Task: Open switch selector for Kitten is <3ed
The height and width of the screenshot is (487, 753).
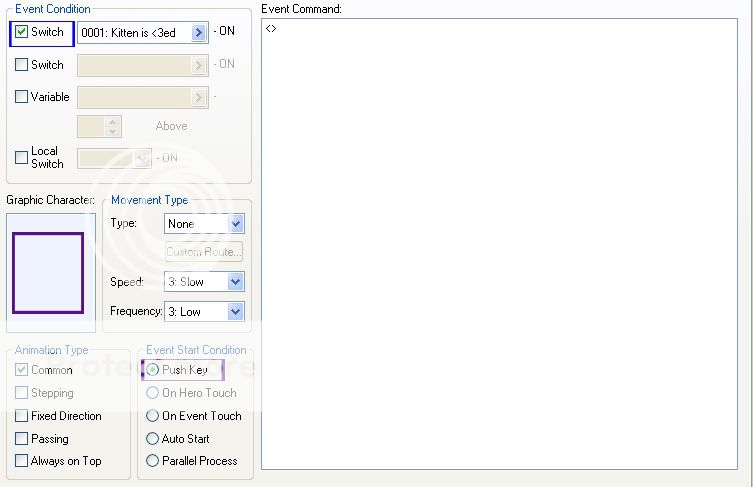Action: point(199,32)
